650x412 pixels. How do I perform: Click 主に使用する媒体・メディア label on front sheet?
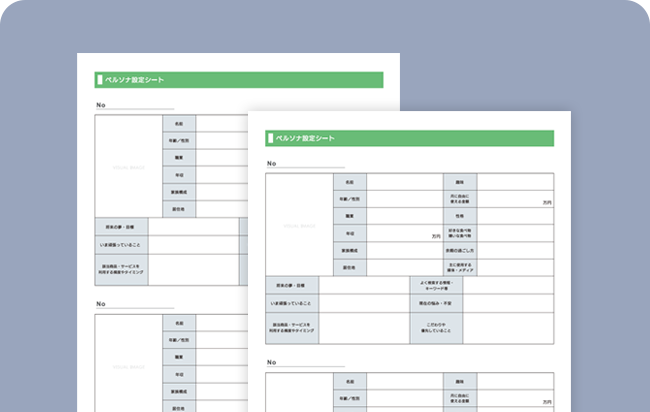point(460,268)
